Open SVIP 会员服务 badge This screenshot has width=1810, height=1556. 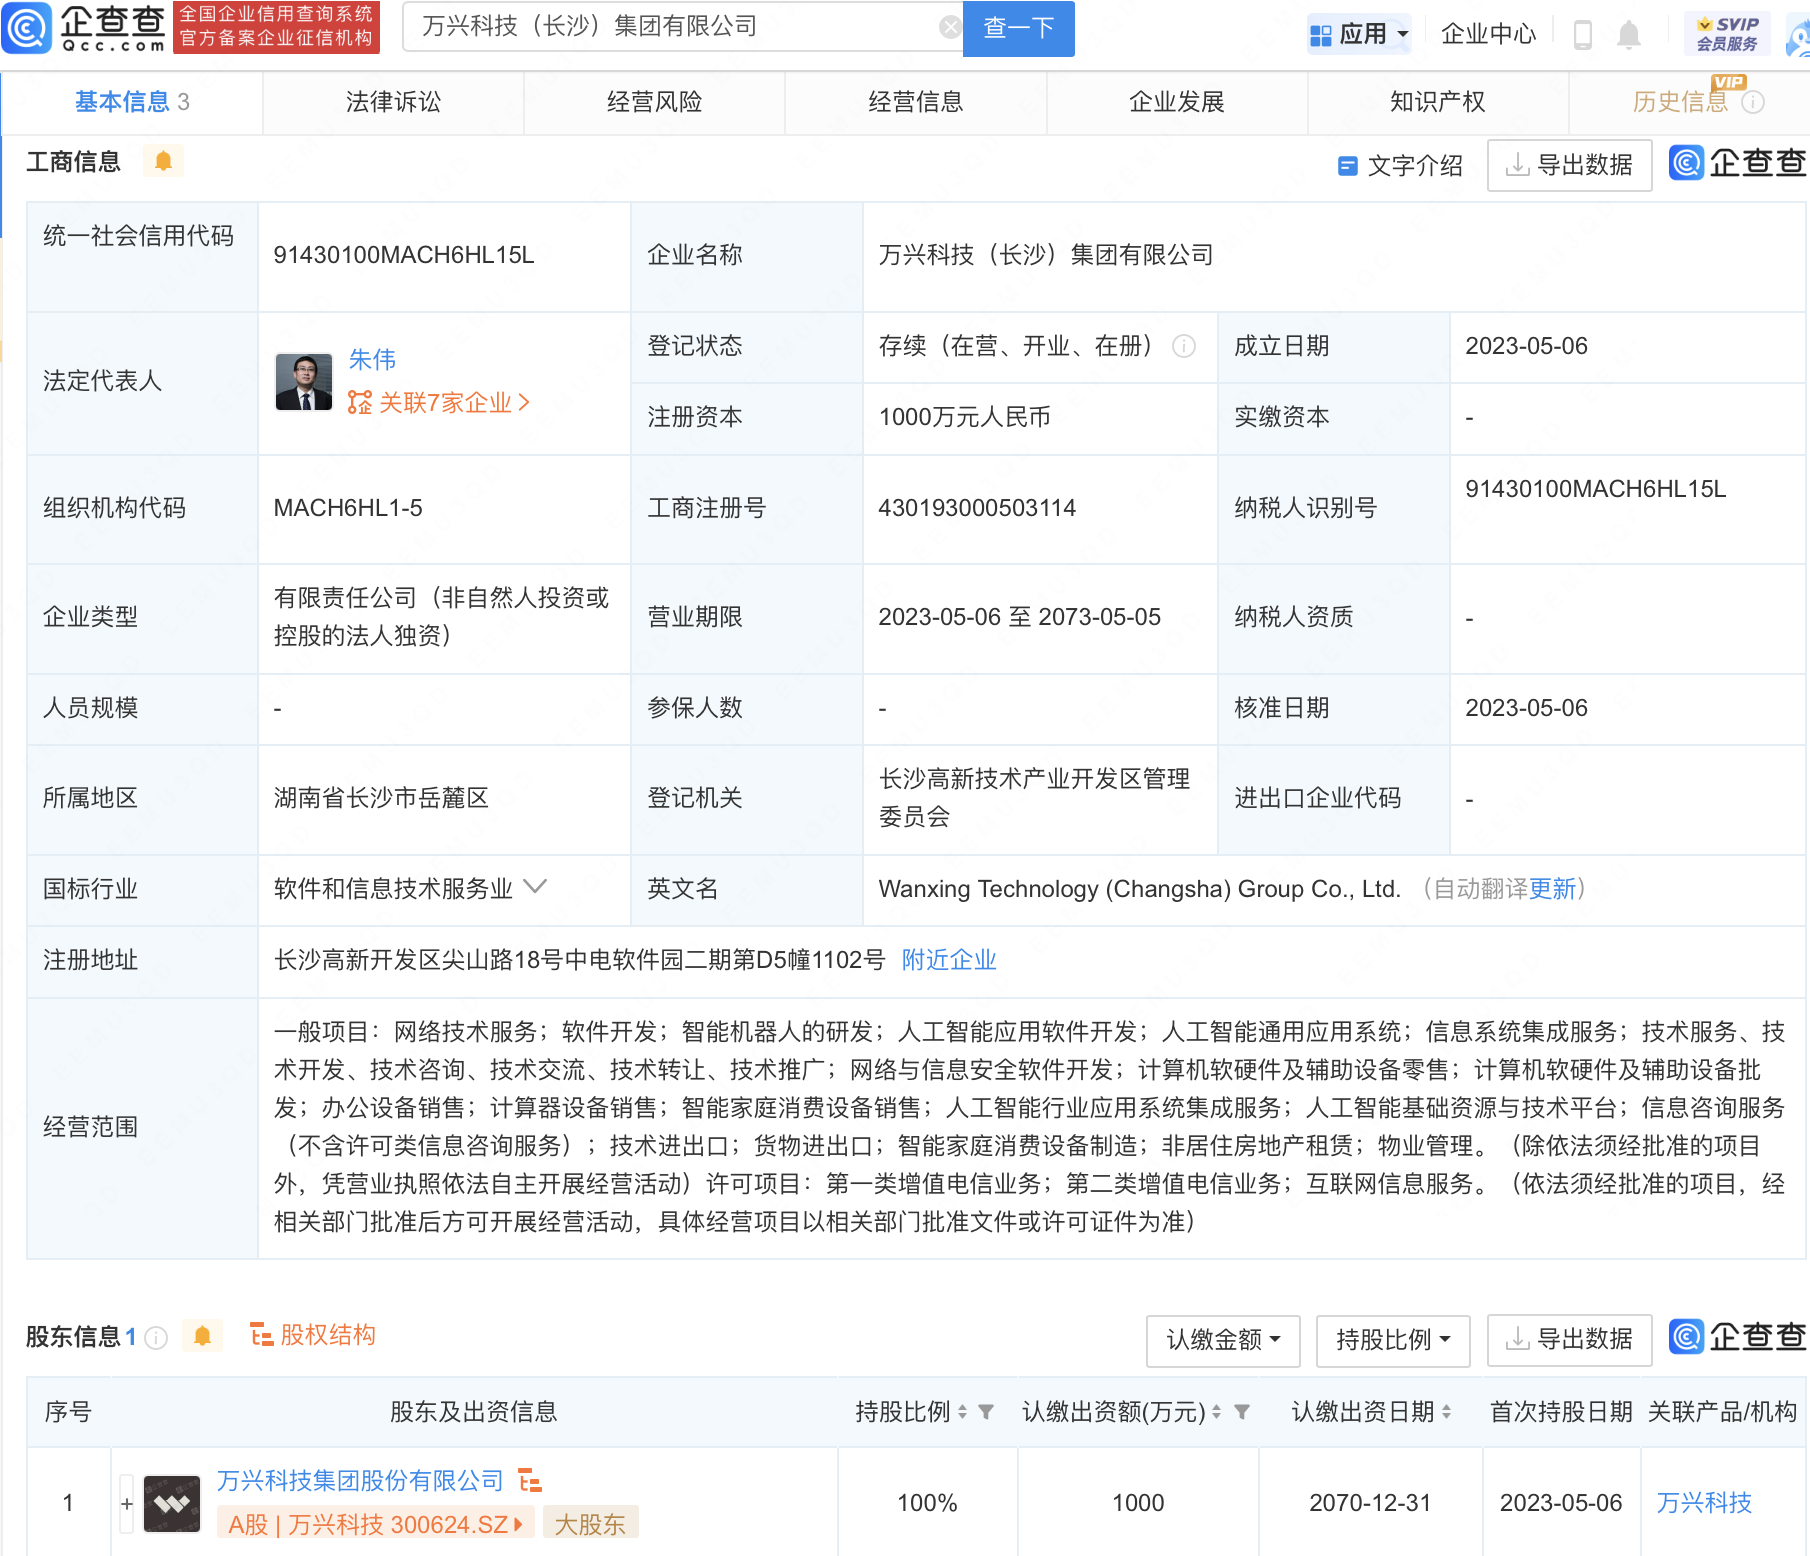[1727, 34]
